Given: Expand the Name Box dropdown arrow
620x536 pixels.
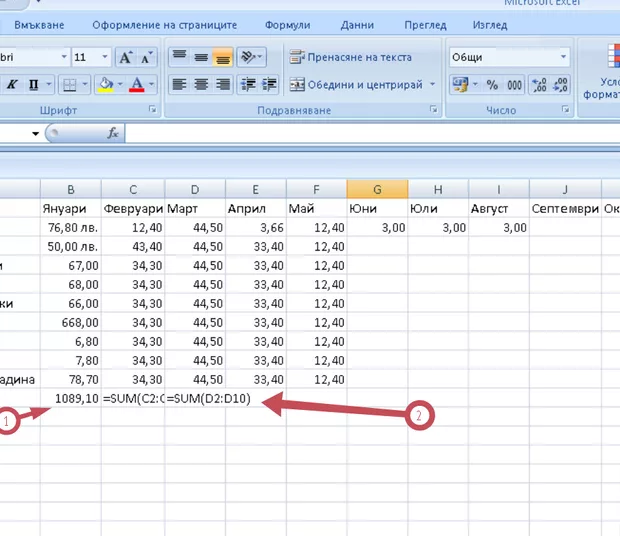Looking at the screenshot, I should [36, 133].
